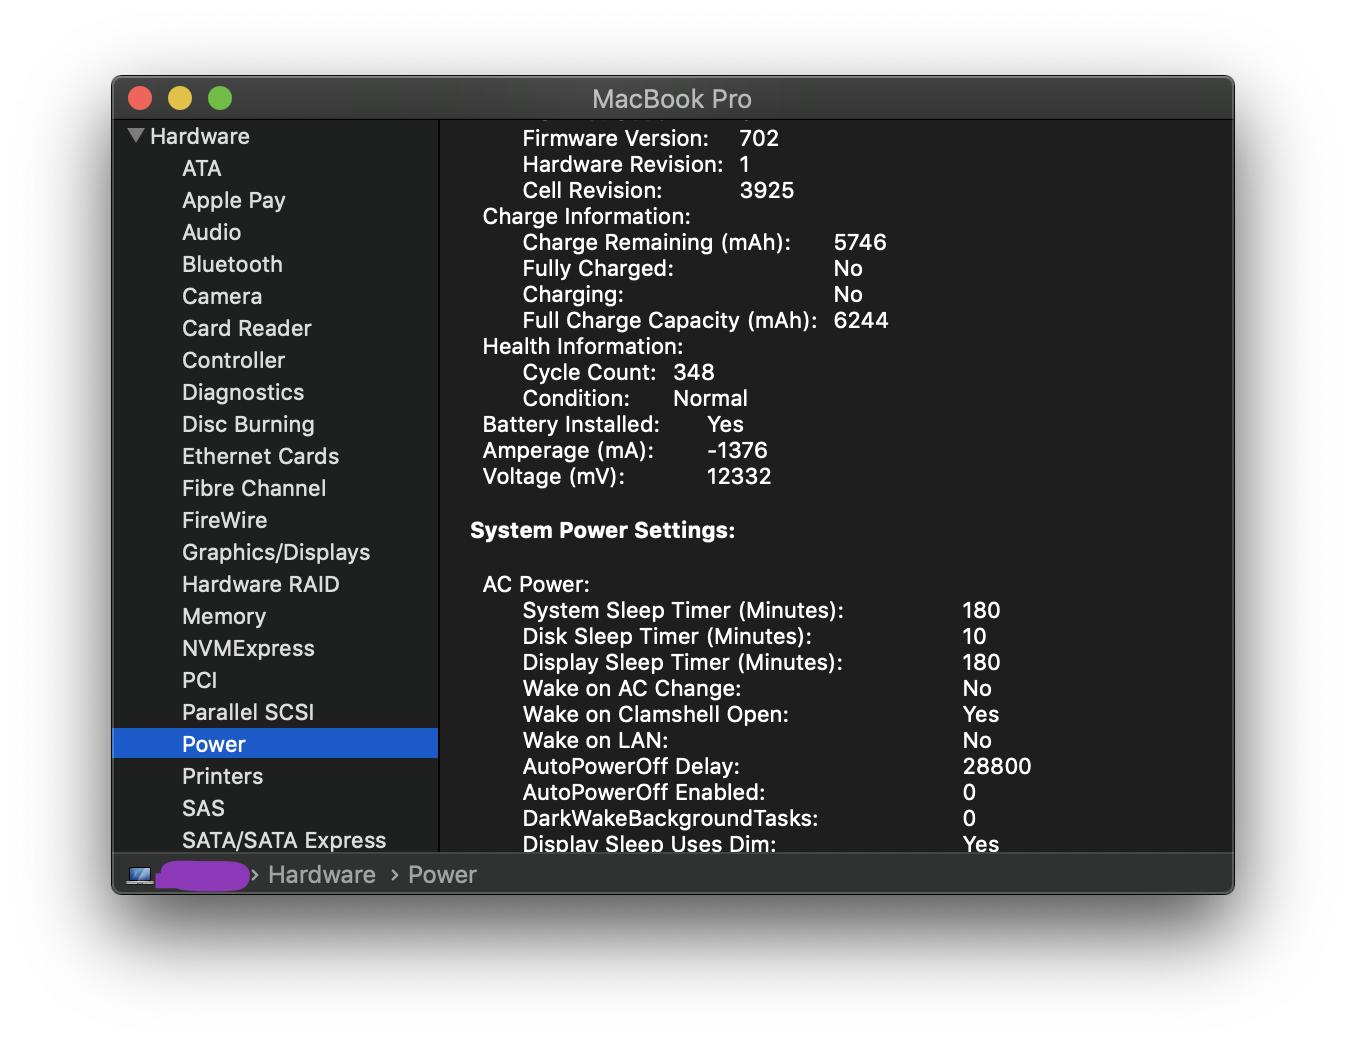
Task: Click the Amperage value -1376
Action: tap(738, 450)
